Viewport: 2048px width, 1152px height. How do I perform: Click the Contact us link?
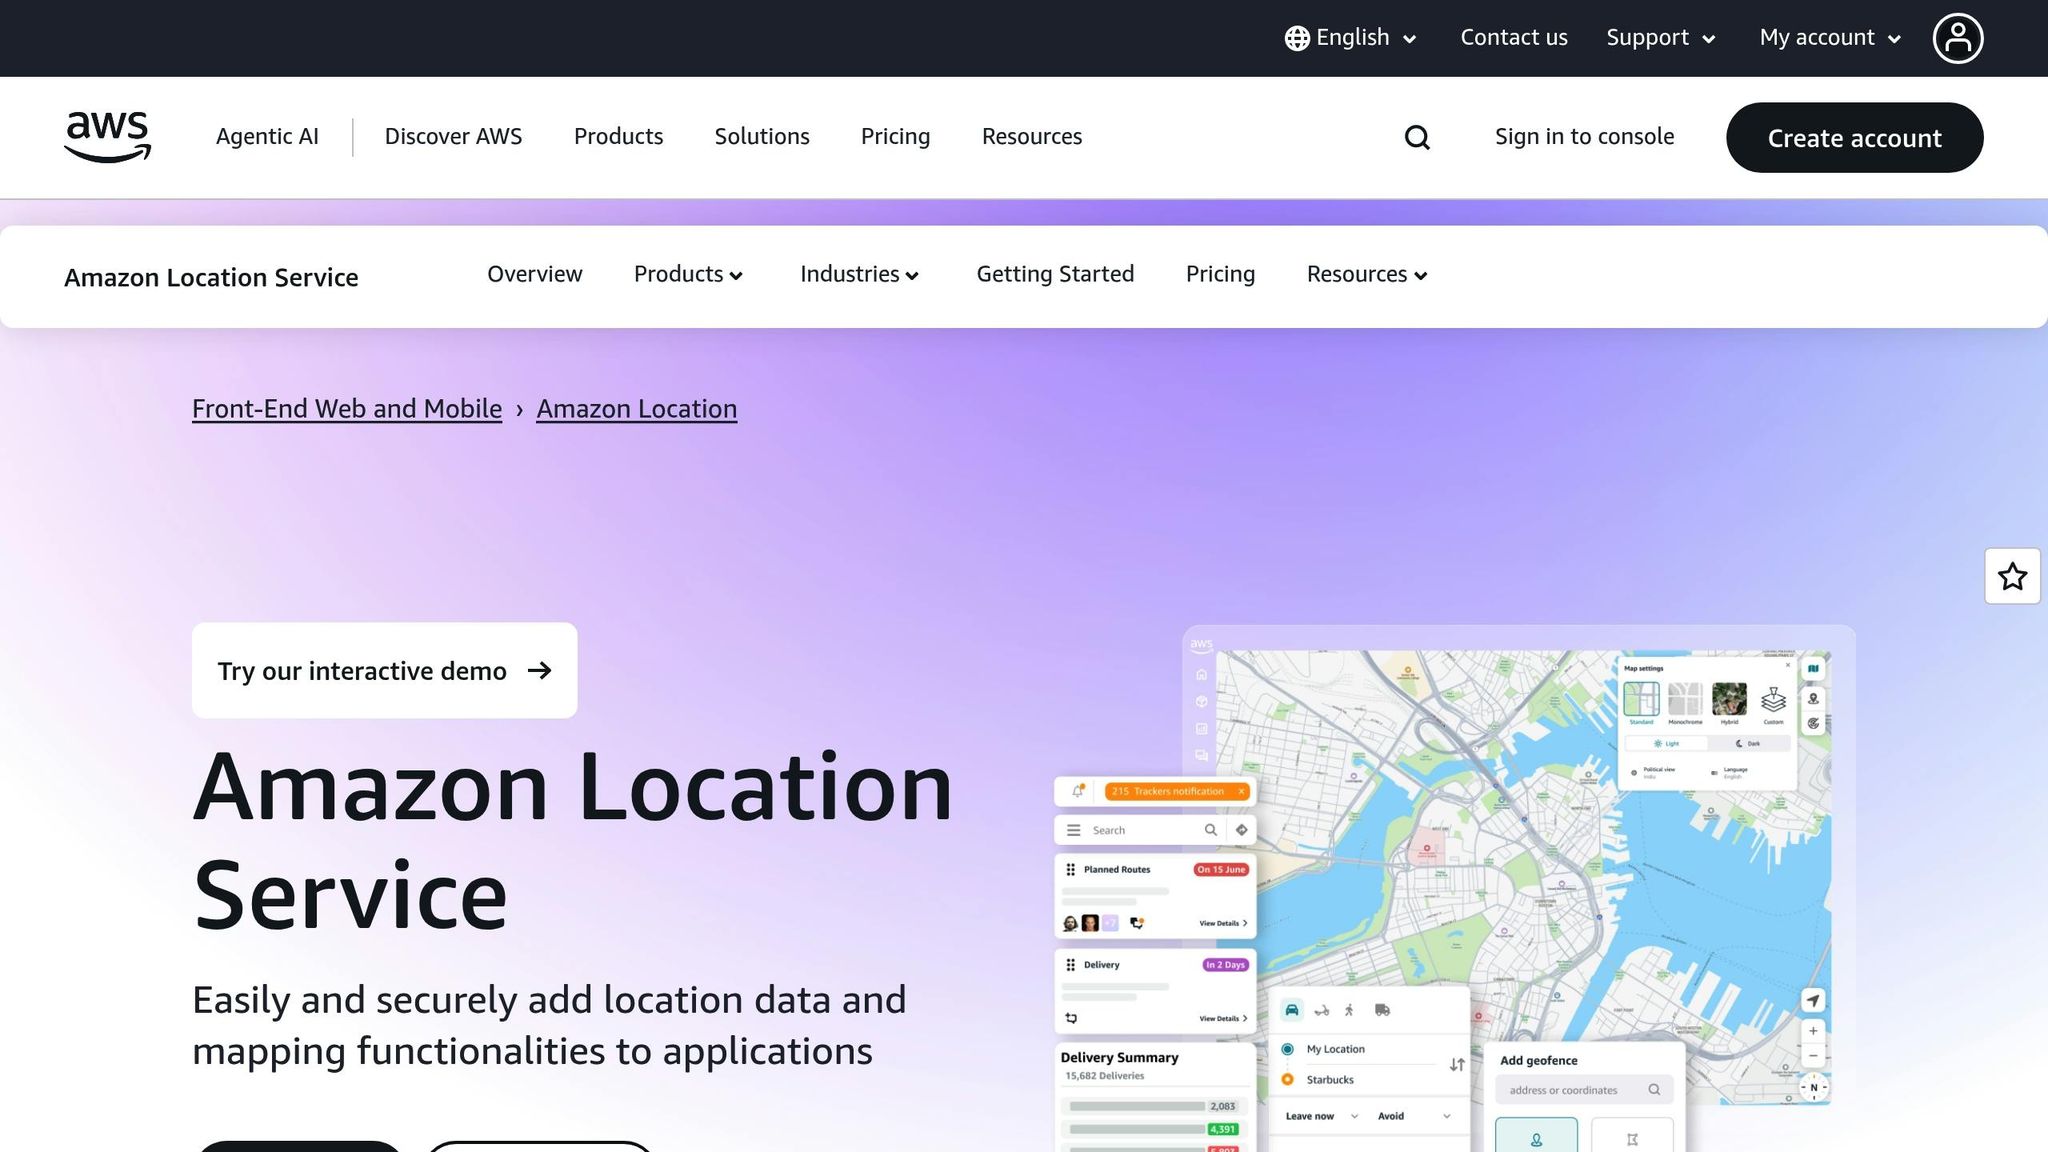(1514, 38)
